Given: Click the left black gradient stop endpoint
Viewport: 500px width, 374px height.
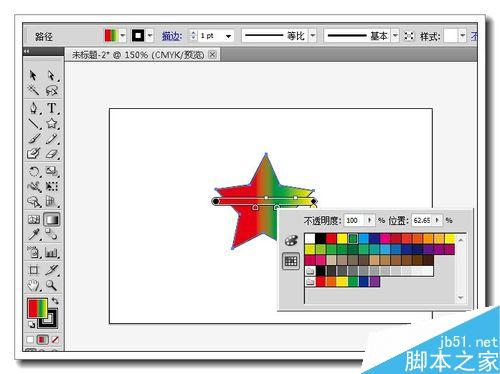Looking at the screenshot, I should (216, 201).
